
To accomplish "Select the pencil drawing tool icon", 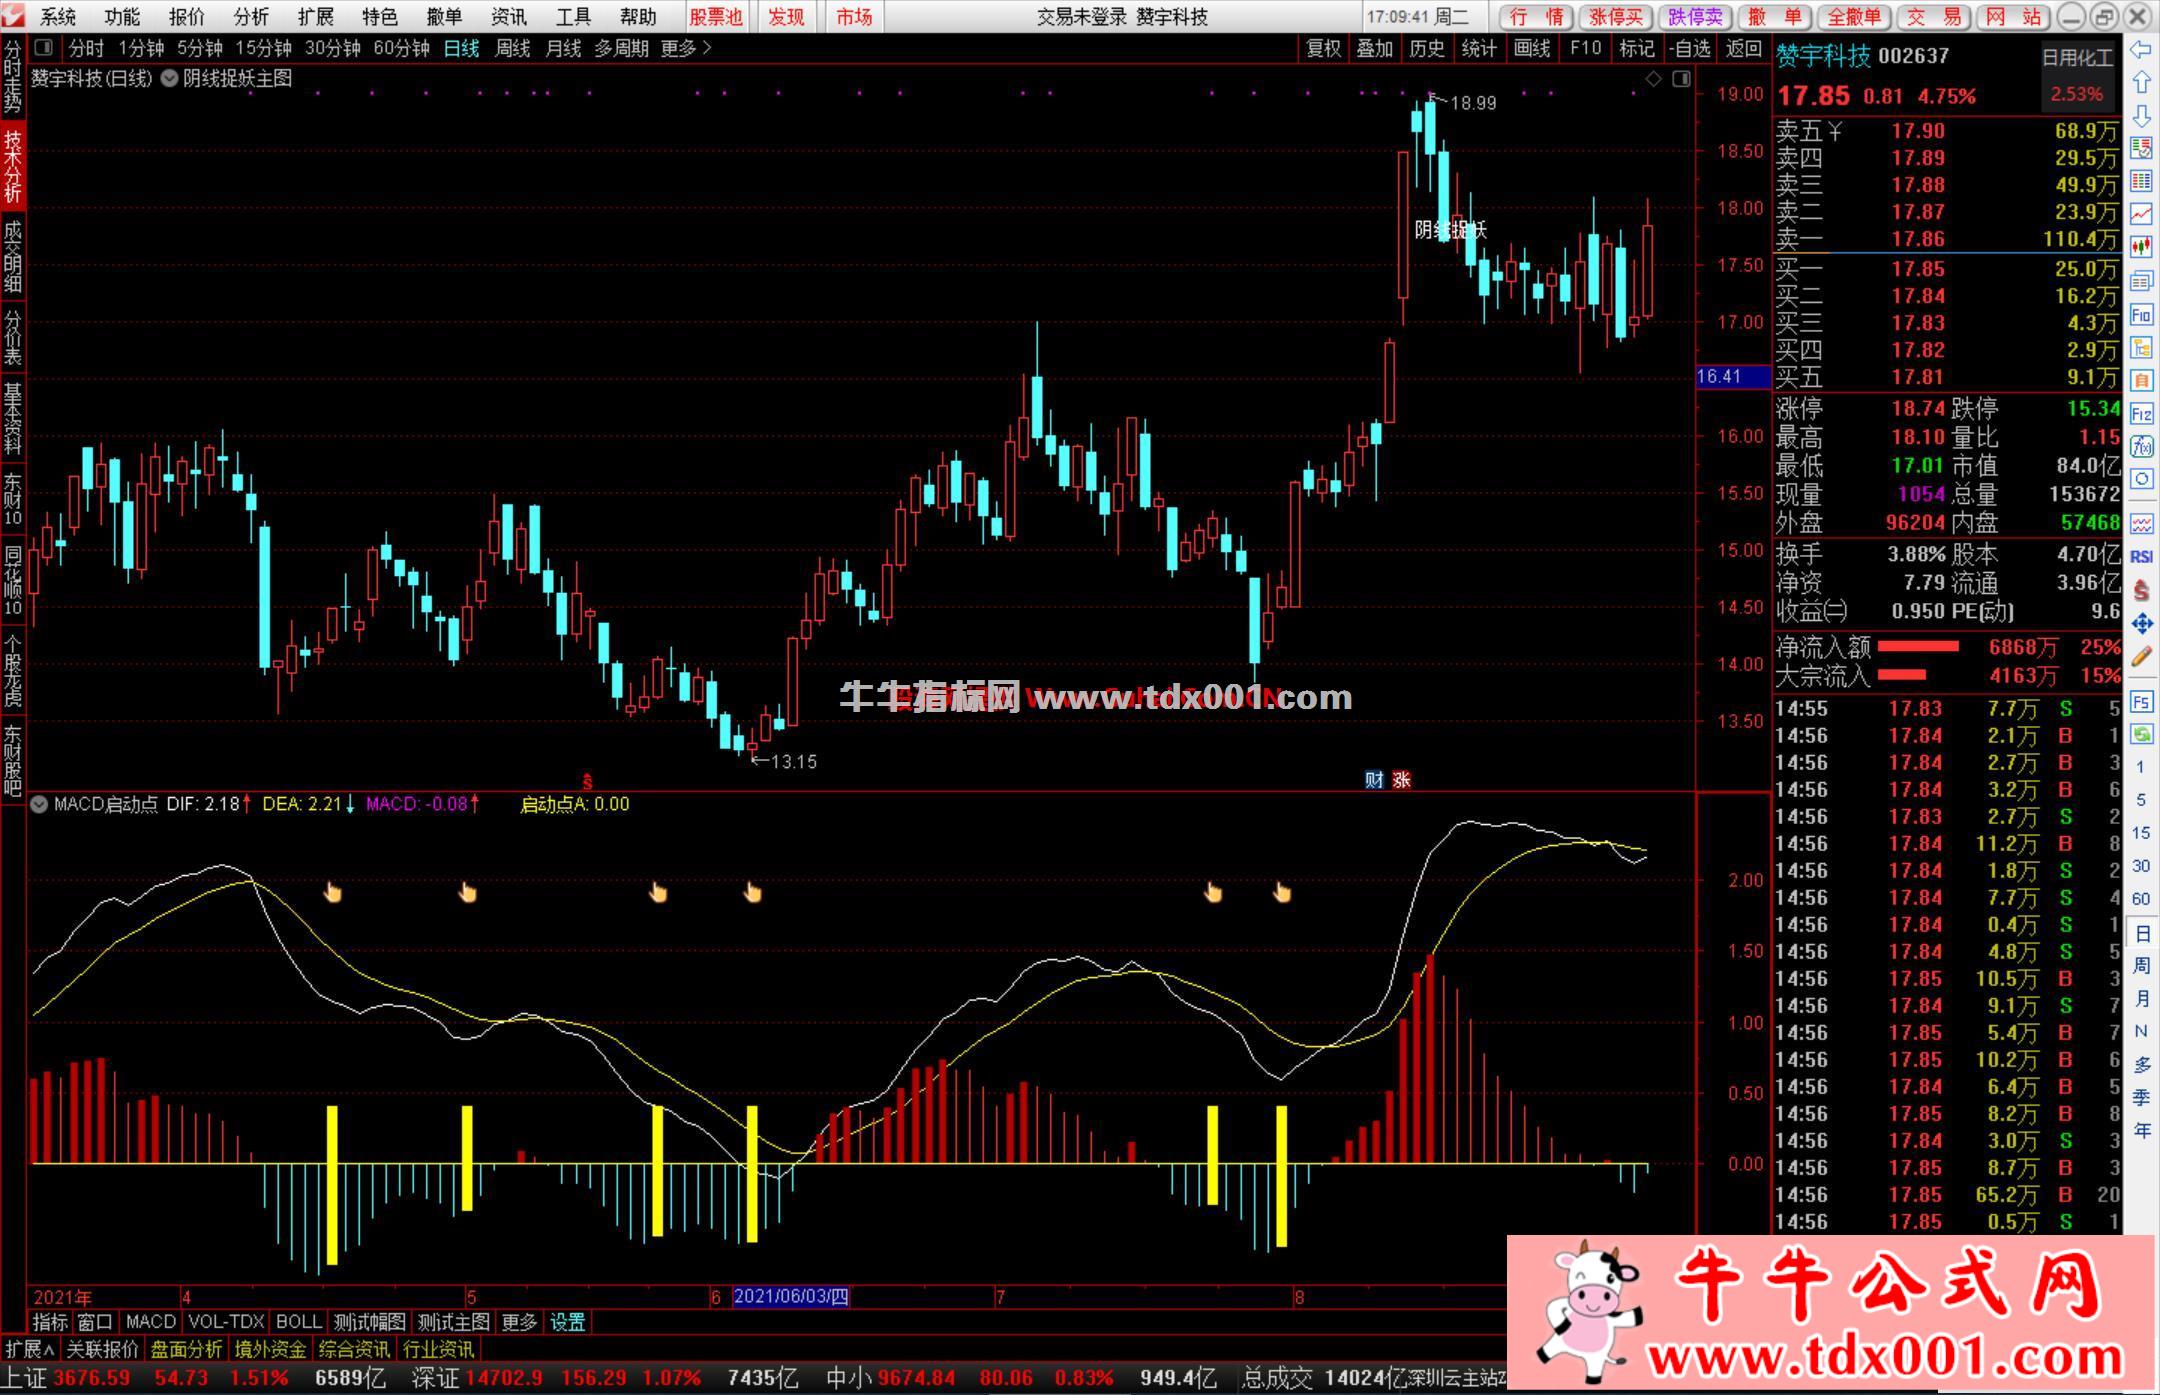I will tap(2141, 657).
